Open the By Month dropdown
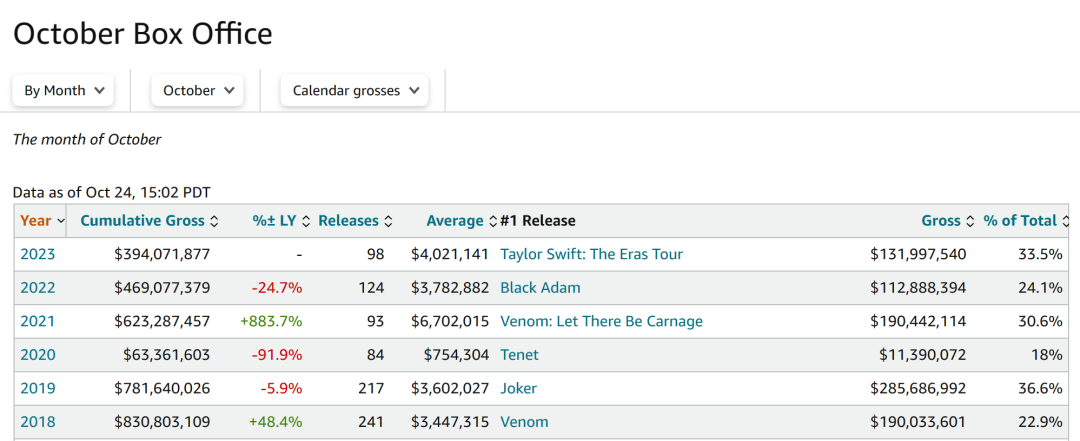Screen dimensions: 1080x441 pyautogui.click(x=63, y=90)
